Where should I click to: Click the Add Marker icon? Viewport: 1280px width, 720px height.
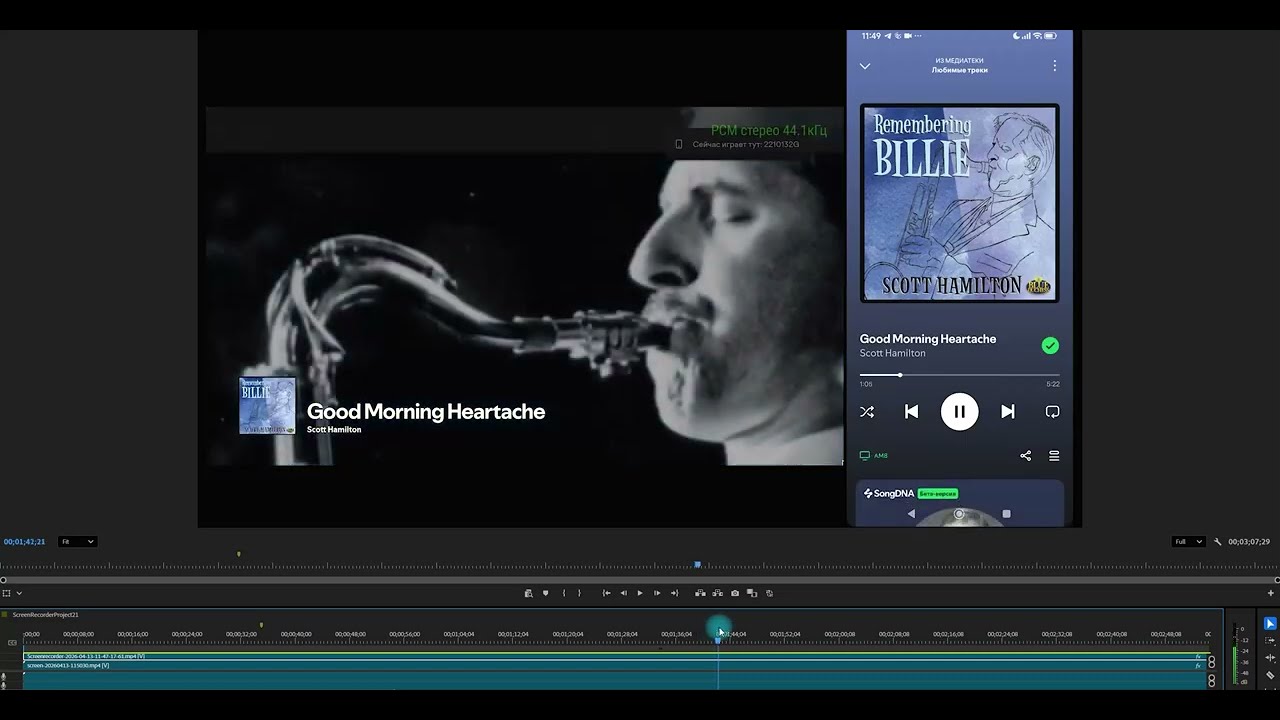click(545, 593)
